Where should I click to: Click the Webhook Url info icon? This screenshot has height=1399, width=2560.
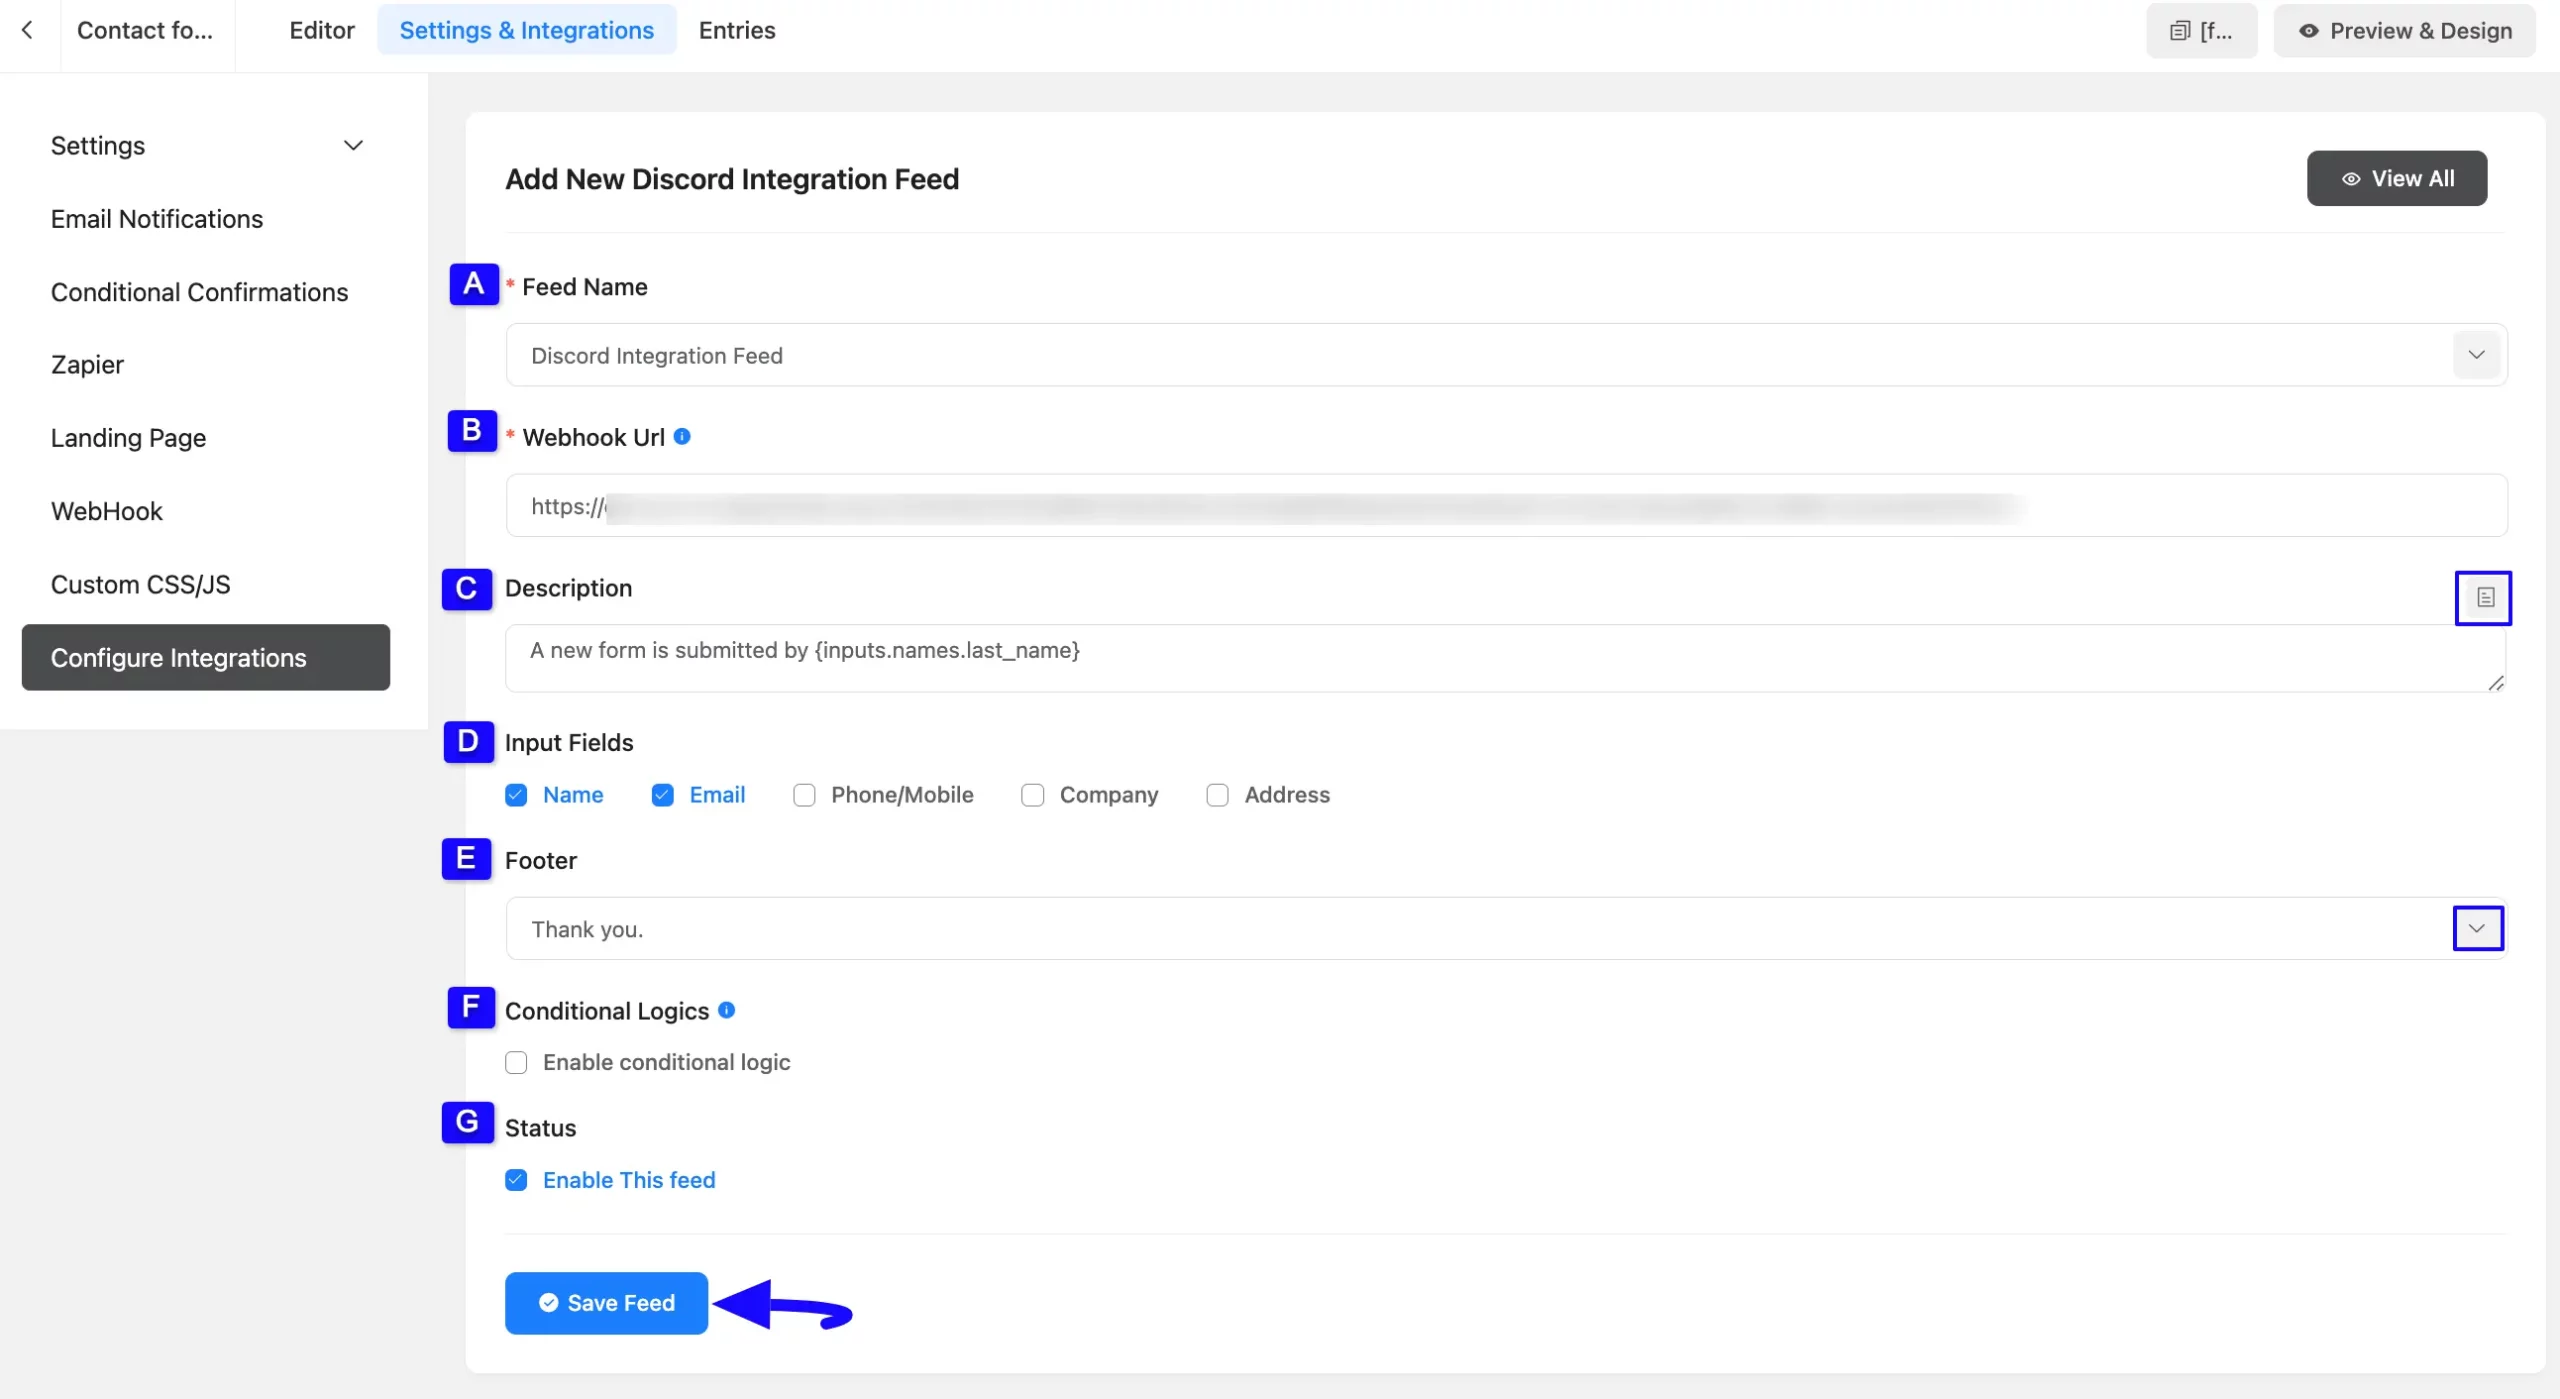[x=682, y=436]
